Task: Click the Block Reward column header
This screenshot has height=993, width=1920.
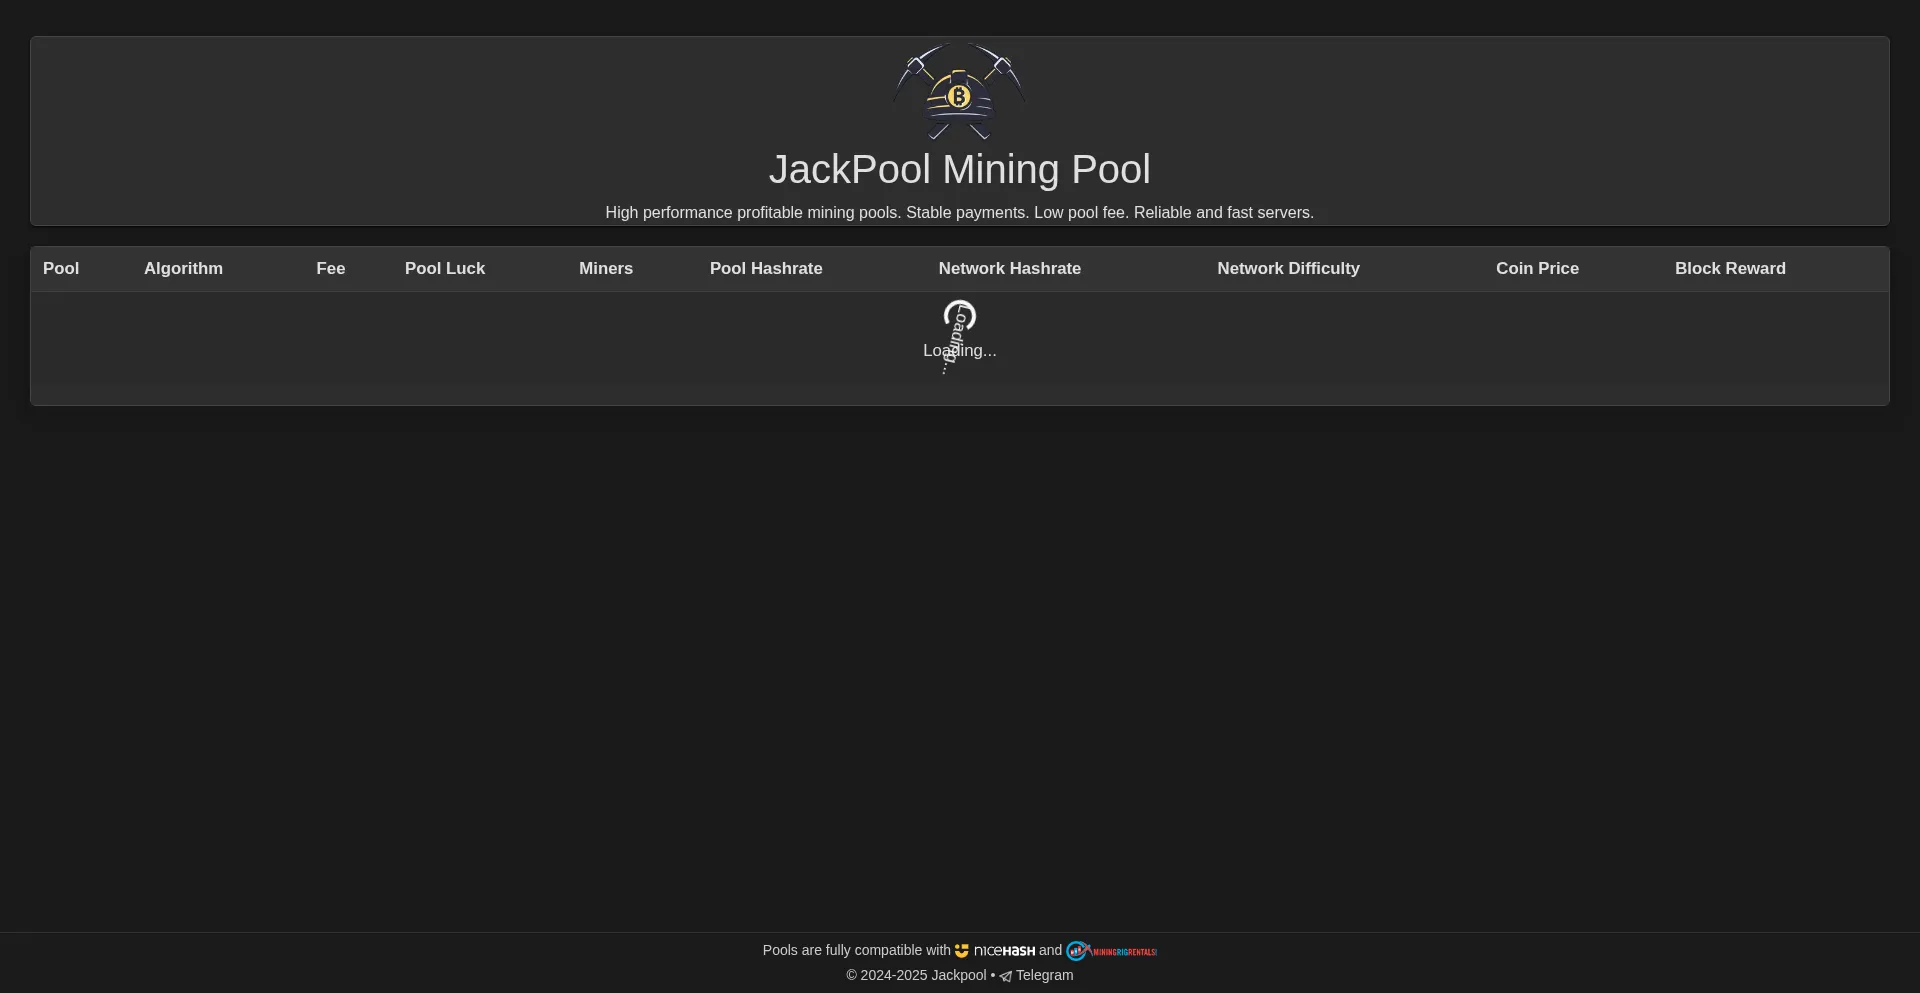Action: 1730,268
